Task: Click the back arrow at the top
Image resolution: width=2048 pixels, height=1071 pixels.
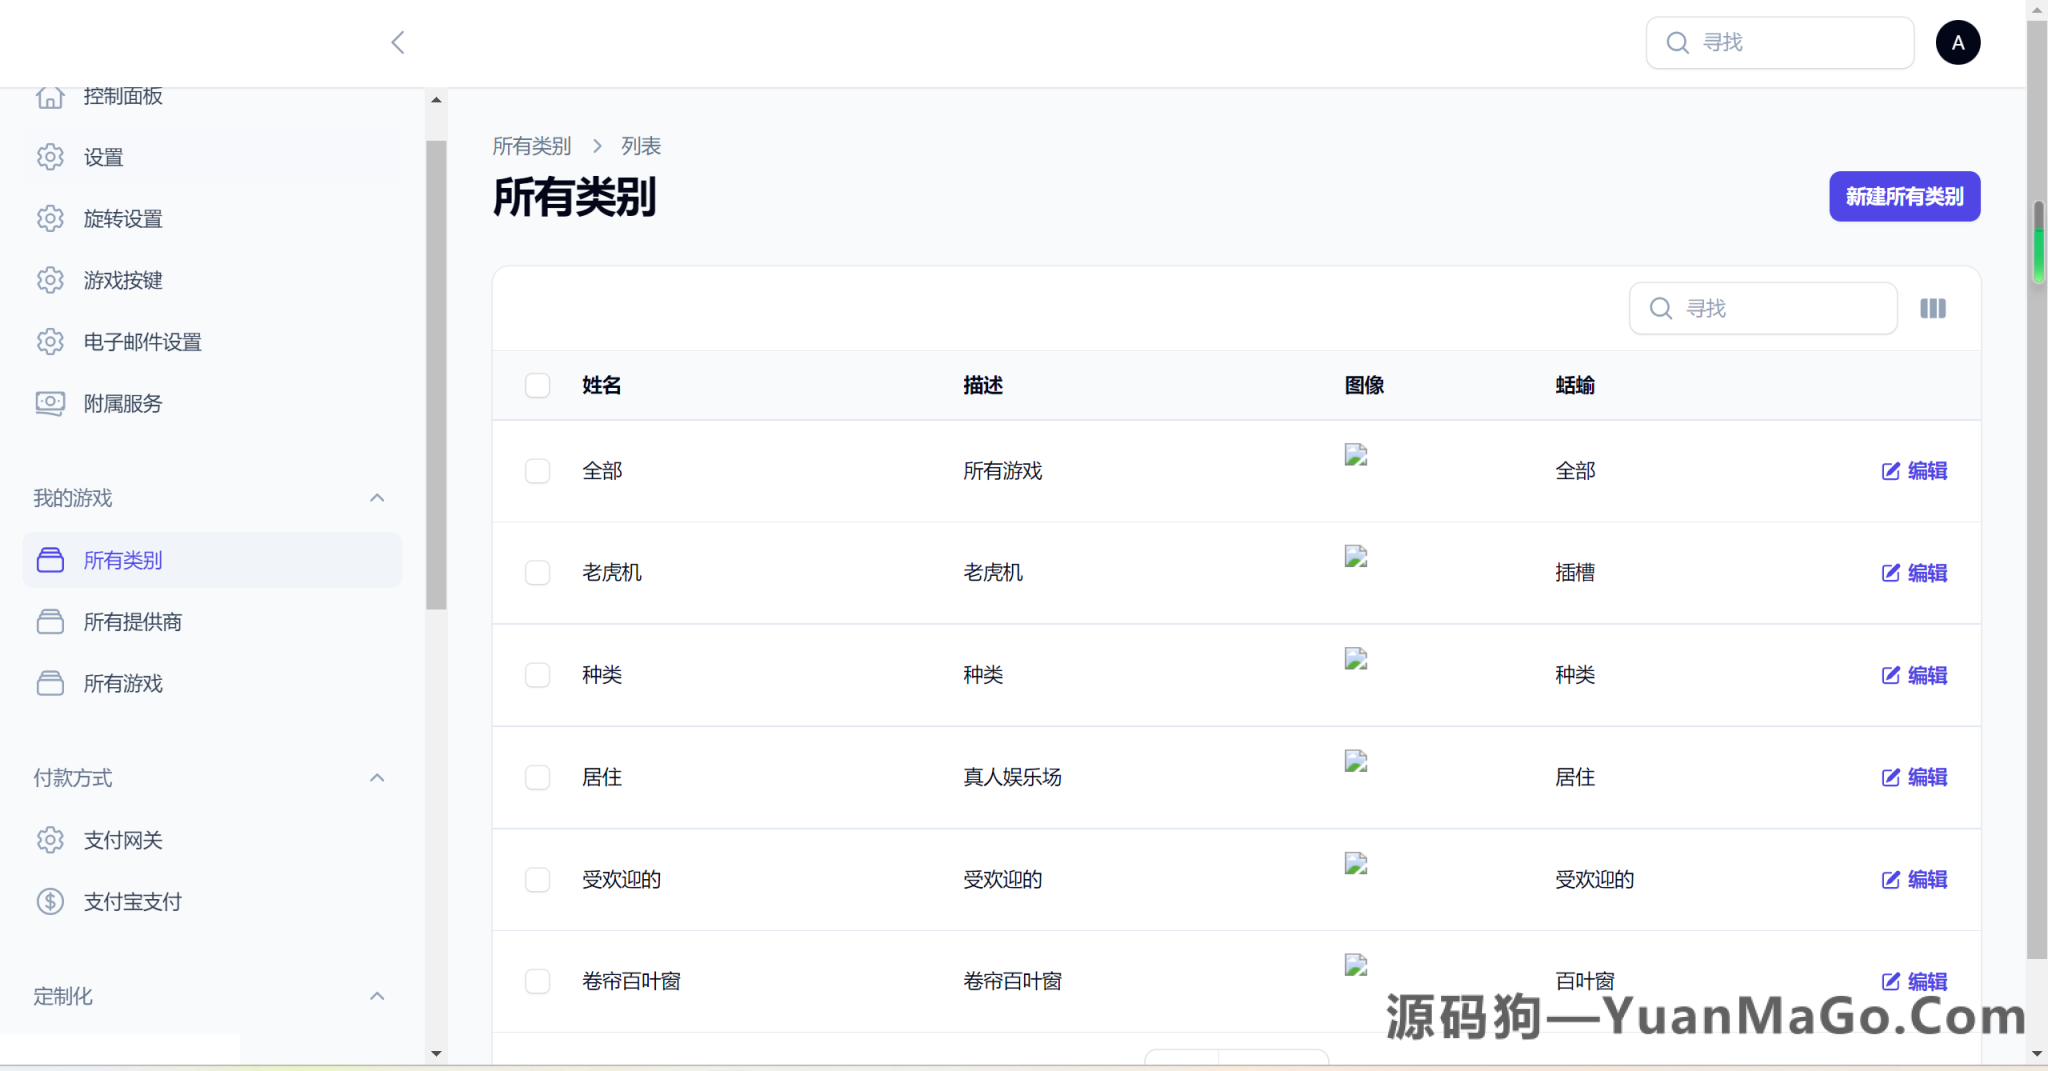Action: point(397,42)
